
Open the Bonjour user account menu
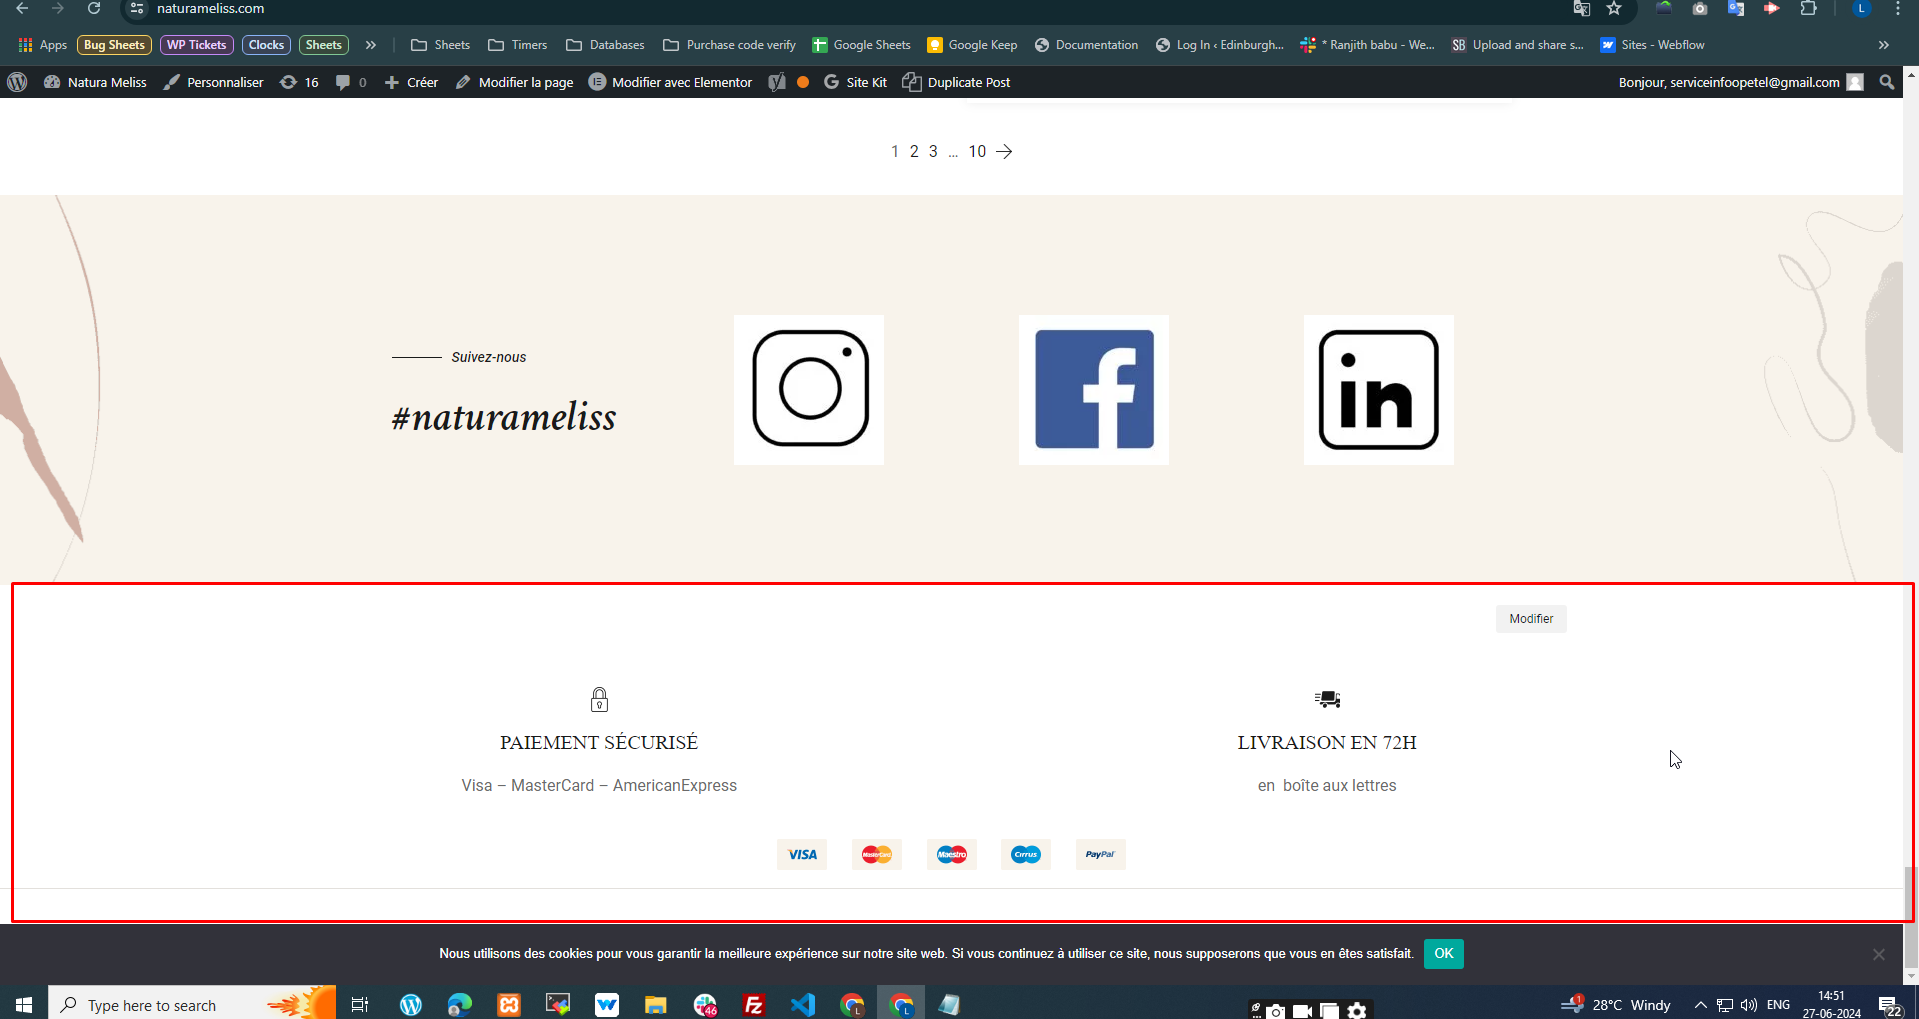point(1741,82)
